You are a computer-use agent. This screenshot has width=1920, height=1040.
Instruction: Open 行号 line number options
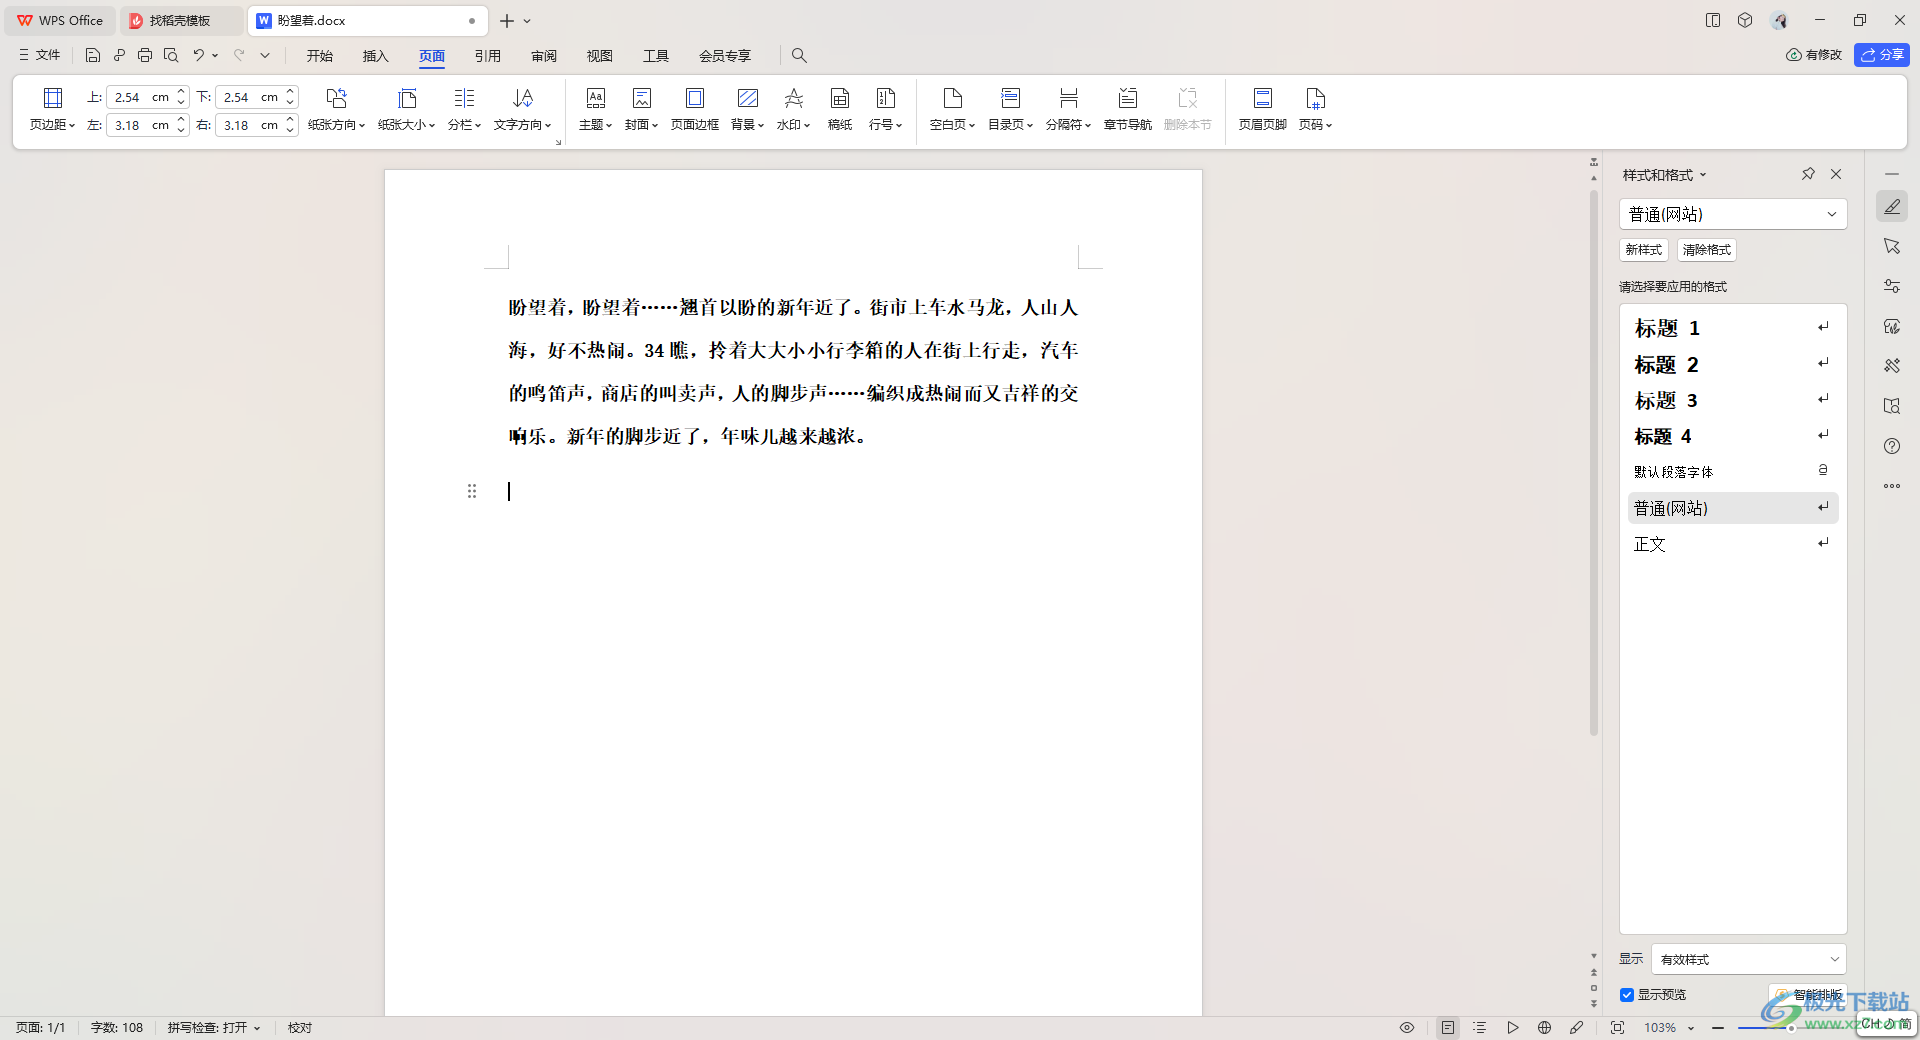point(885,109)
